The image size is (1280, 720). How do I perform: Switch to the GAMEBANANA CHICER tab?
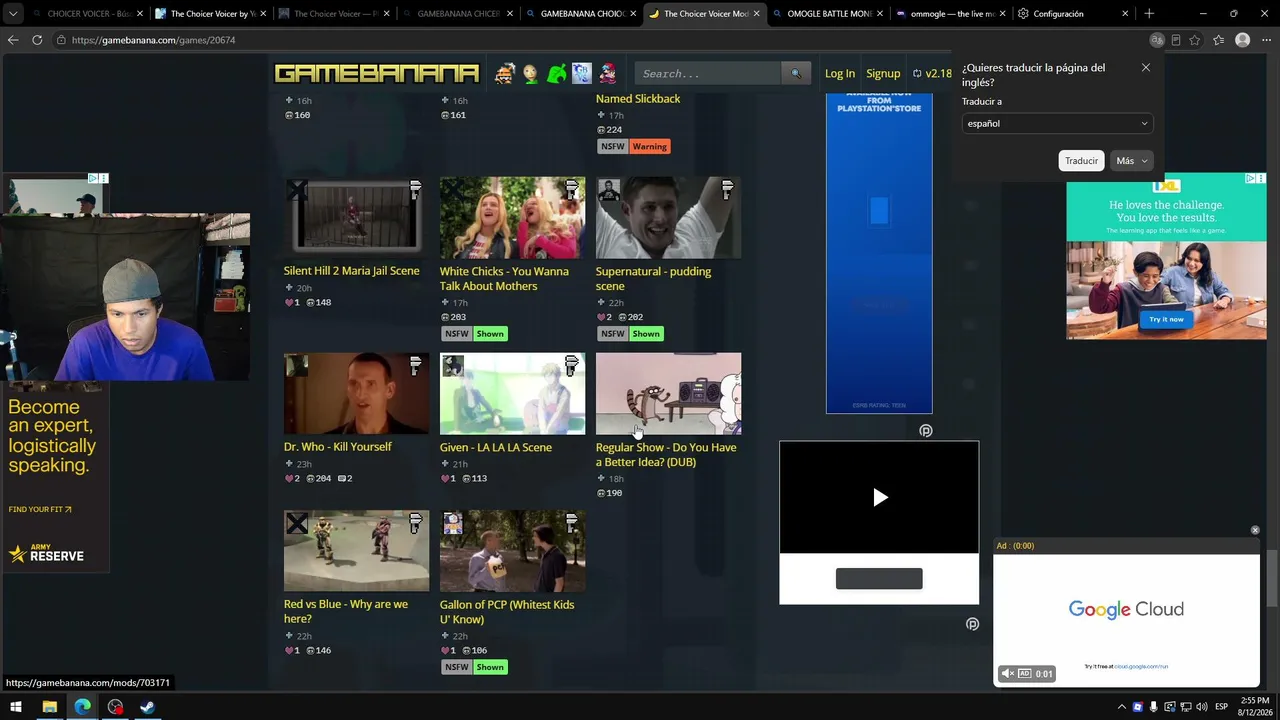pyautogui.click(x=458, y=14)
